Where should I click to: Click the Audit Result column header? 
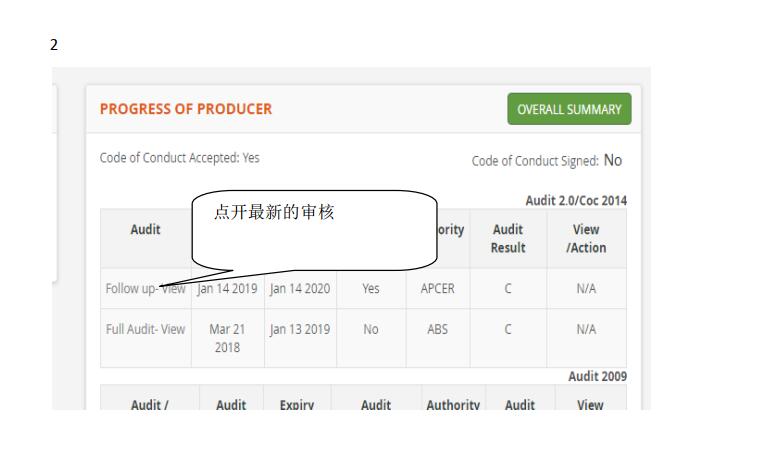tap(508, 239)
